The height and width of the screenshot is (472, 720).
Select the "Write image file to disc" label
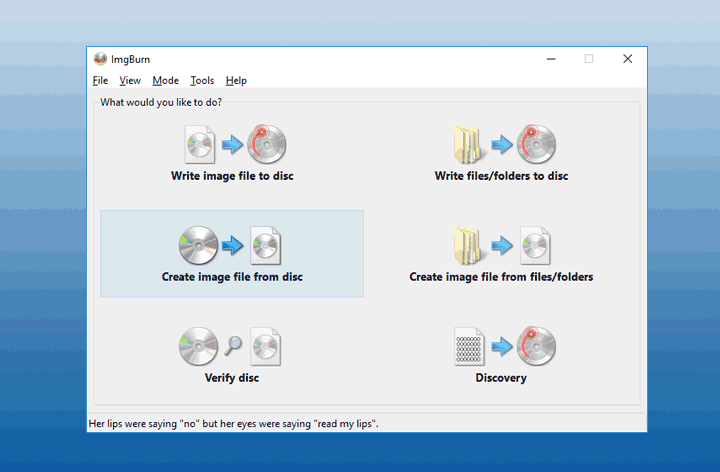232,176
